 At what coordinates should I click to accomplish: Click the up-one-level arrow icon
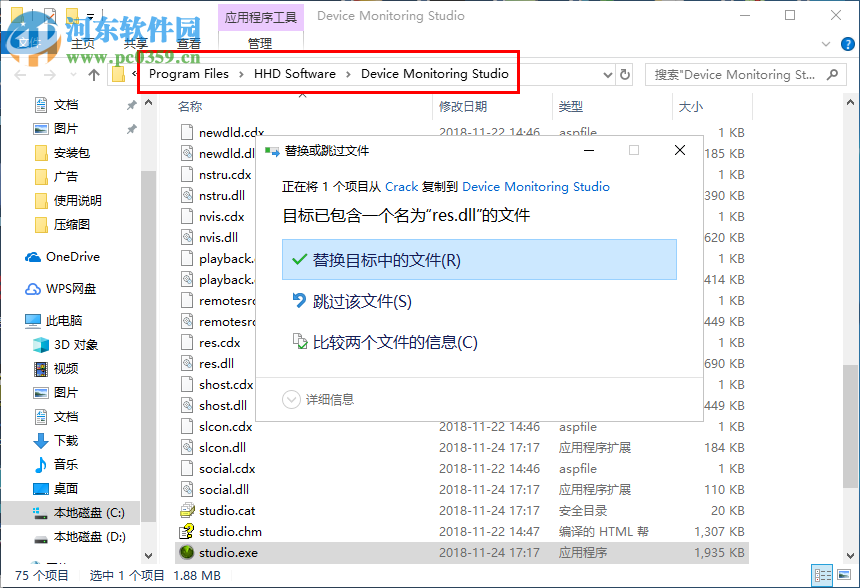coord(94,73)
